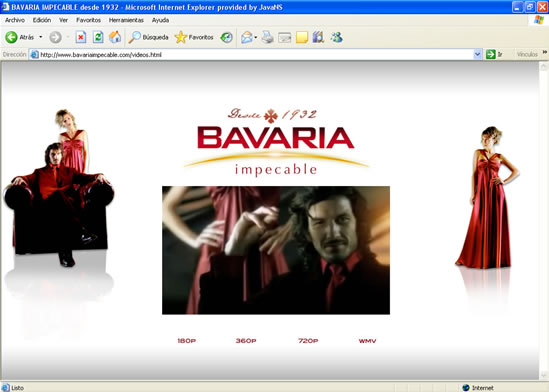Close the Internet Explorer window

[x=542, y=7]
